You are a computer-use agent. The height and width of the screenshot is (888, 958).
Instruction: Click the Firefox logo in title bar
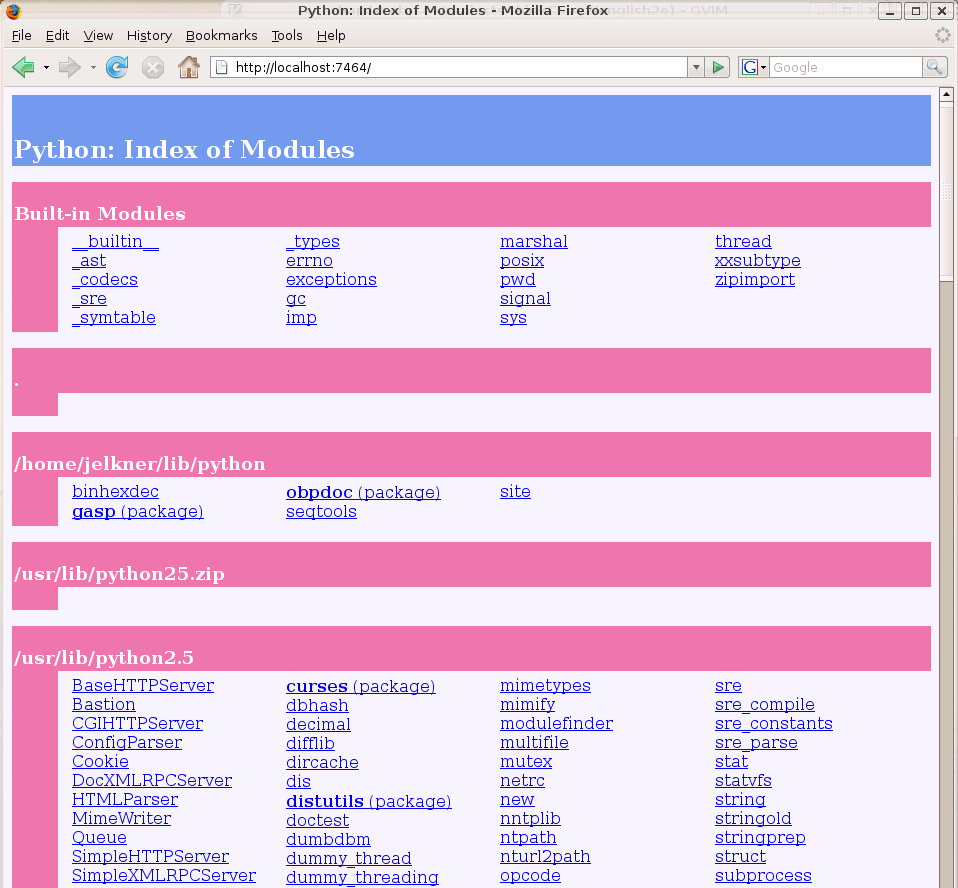13,11
